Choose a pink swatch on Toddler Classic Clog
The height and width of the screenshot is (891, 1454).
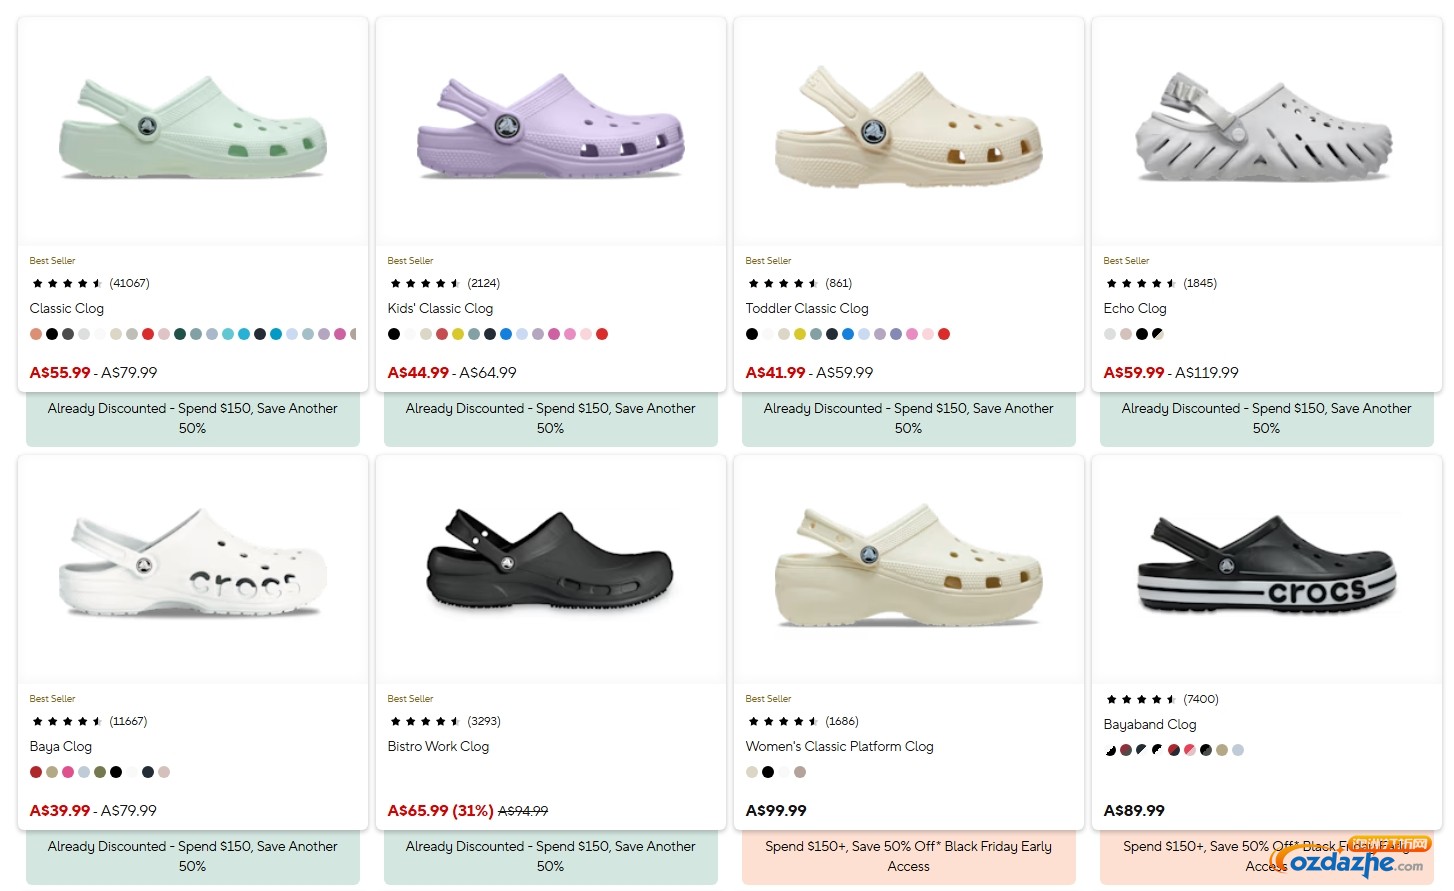pos(912,333)
